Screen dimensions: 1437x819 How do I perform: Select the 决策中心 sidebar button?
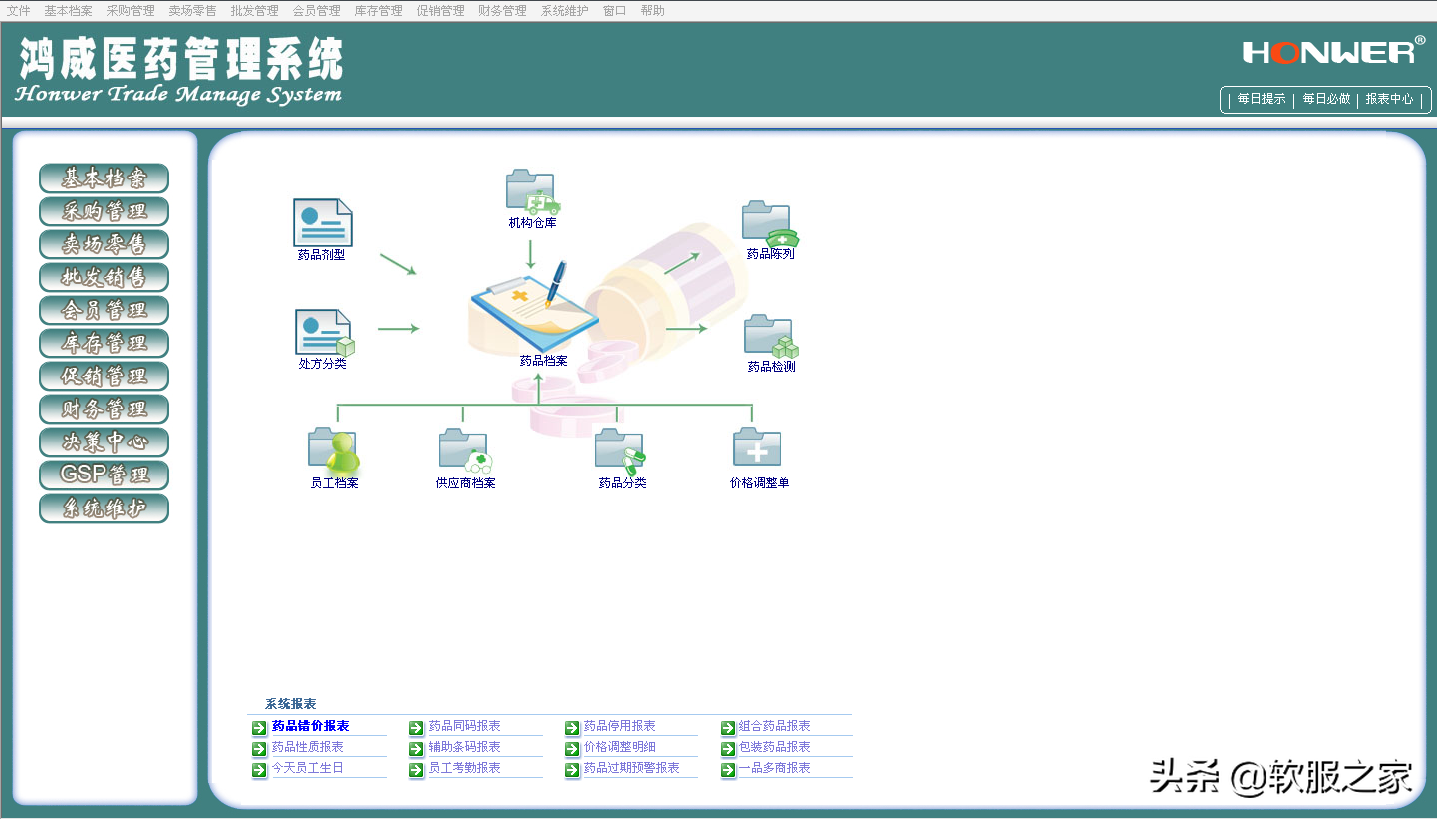[104, 442]
